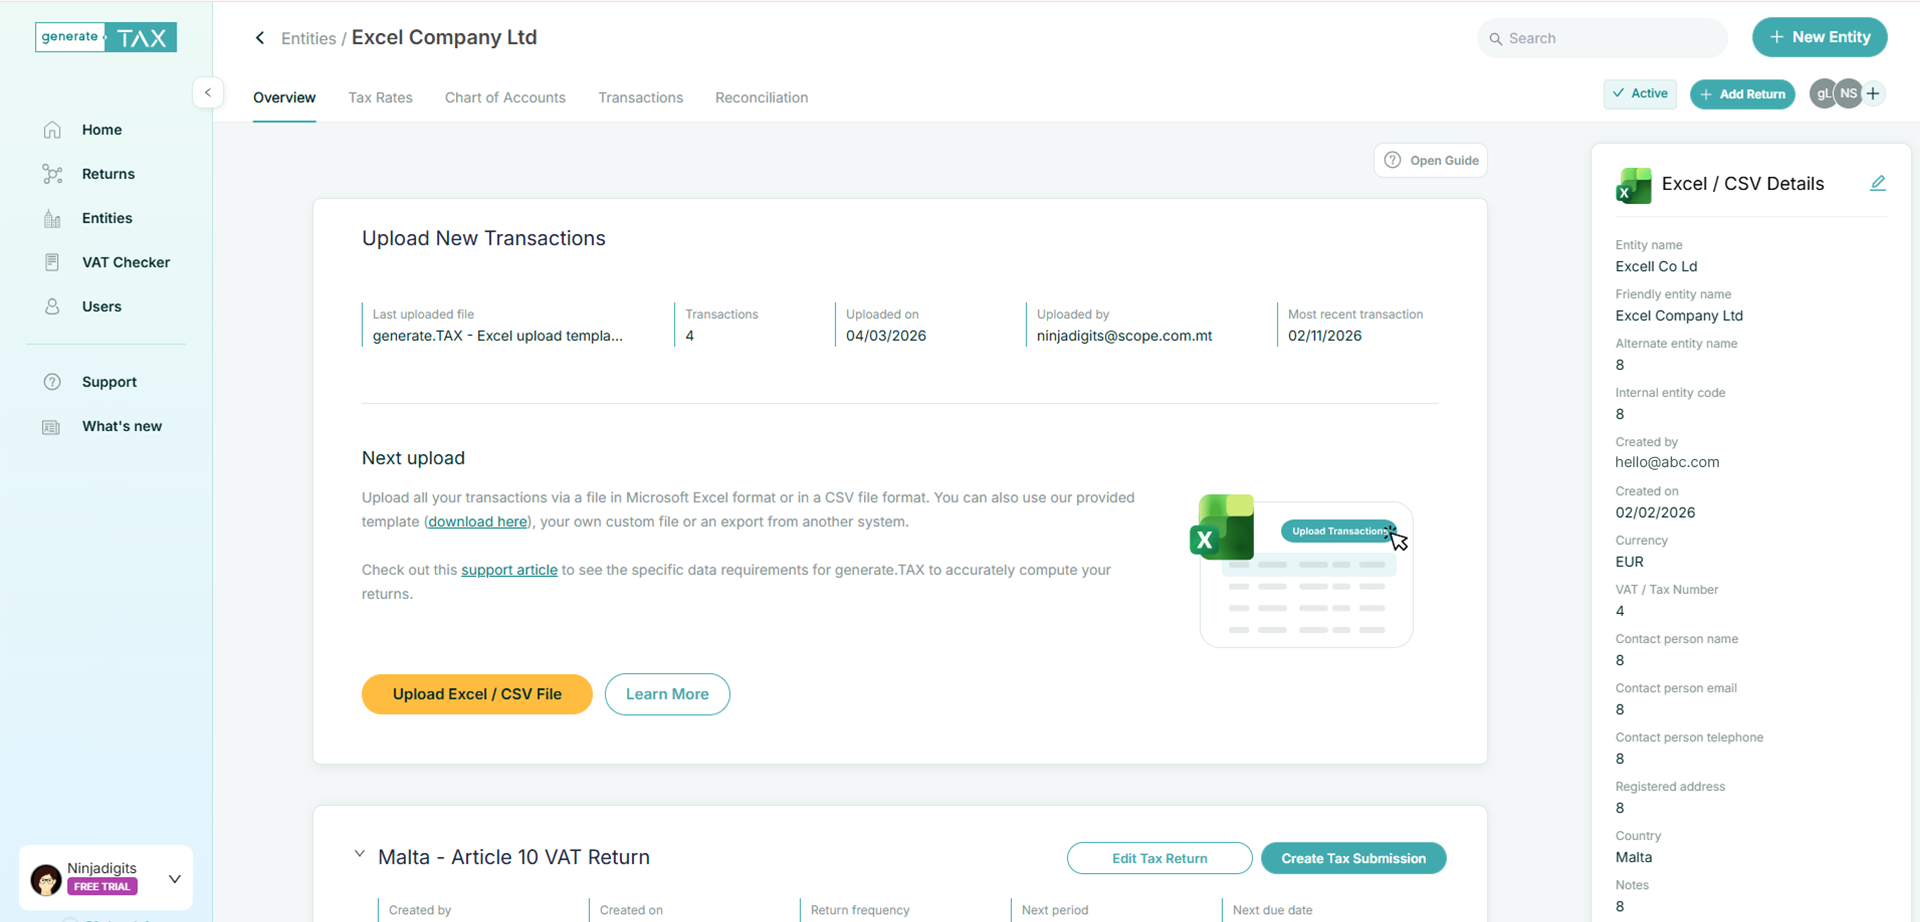Click the Upload Transactions illustration
The image size is (1920, 922).
pos(1301,571)
